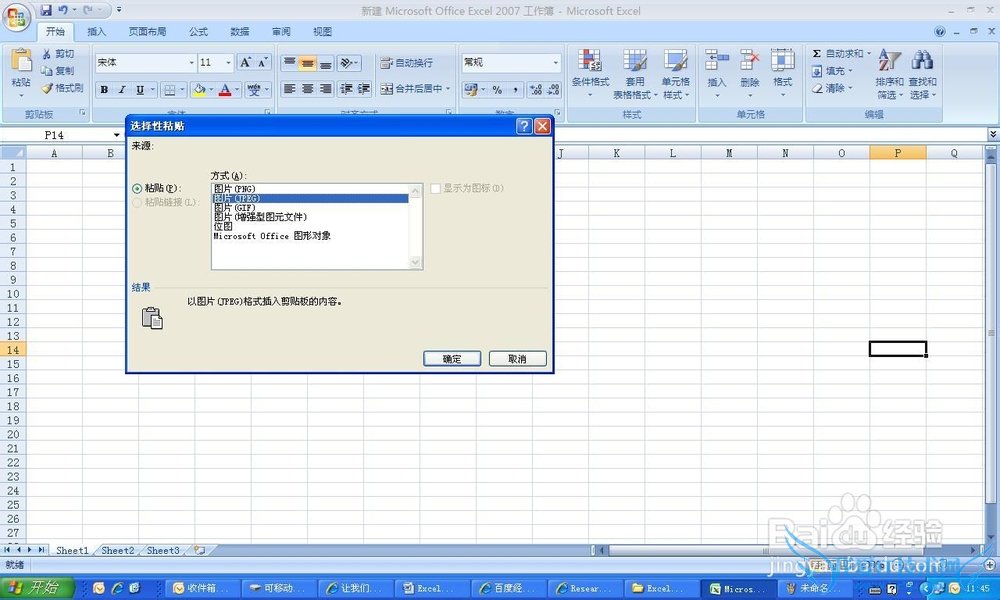Click AutoSum (自动求和) sigma icon
The width and height of the screenshot is (1000, 600).
click(816, 54)
